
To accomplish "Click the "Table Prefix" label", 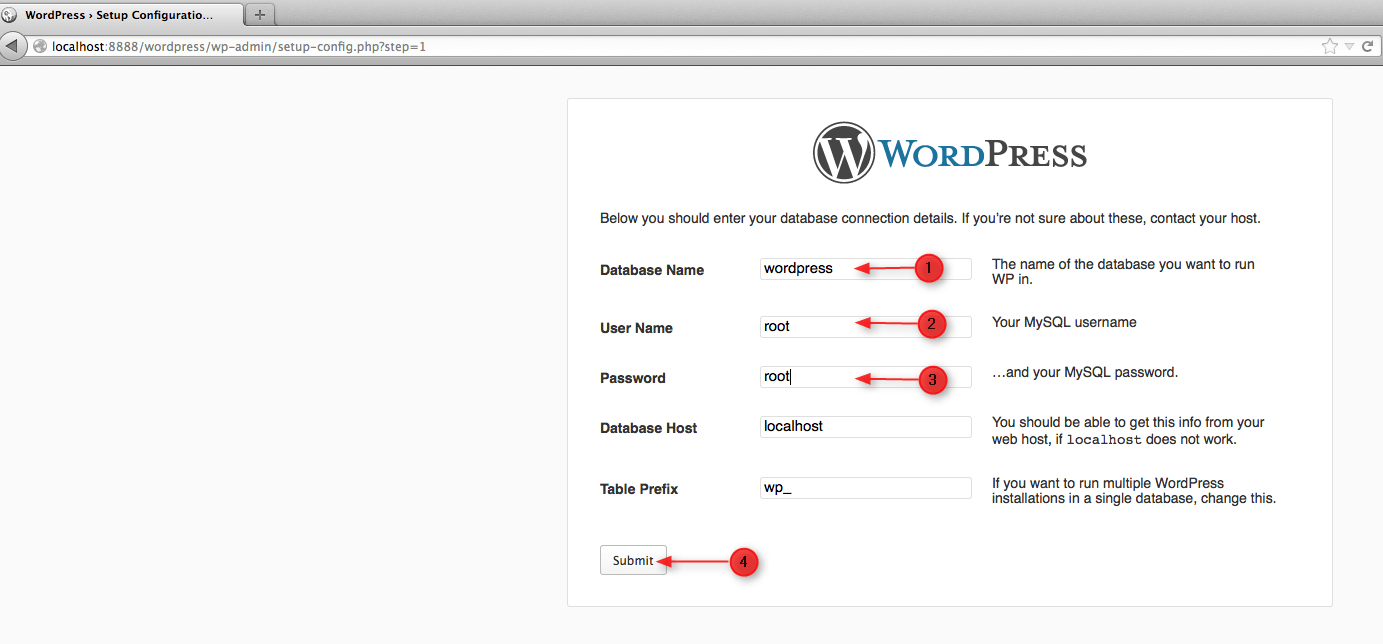I will pos(639,489).
